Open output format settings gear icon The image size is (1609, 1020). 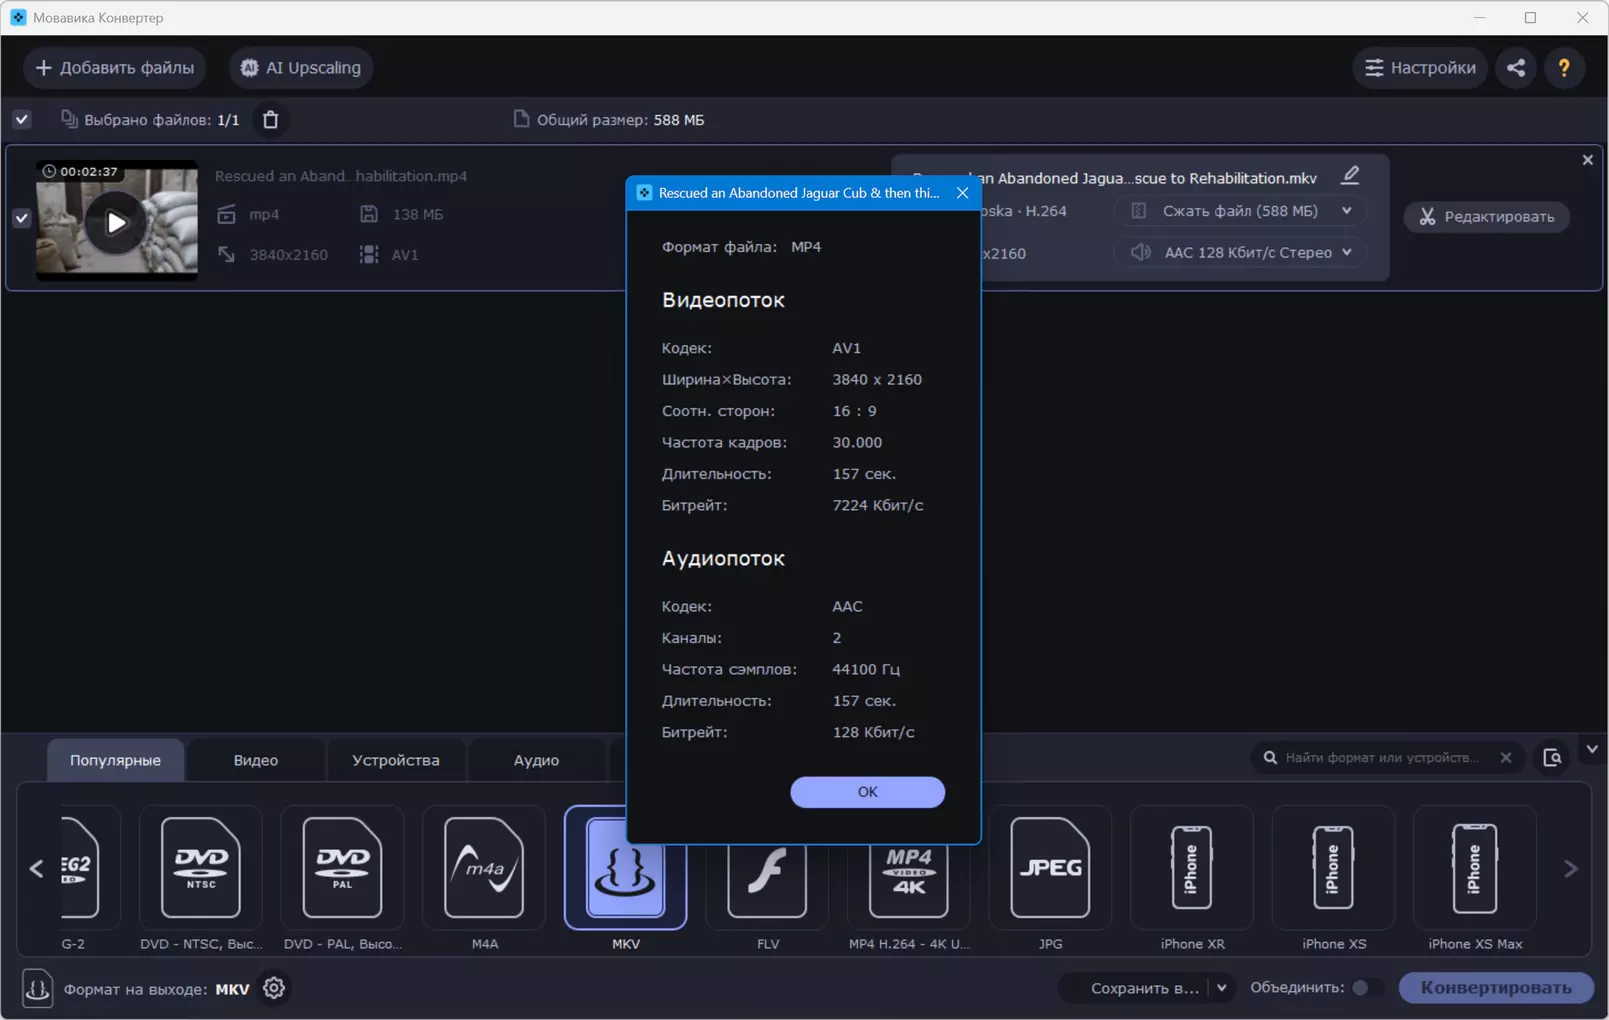click(x=274, y=988)
